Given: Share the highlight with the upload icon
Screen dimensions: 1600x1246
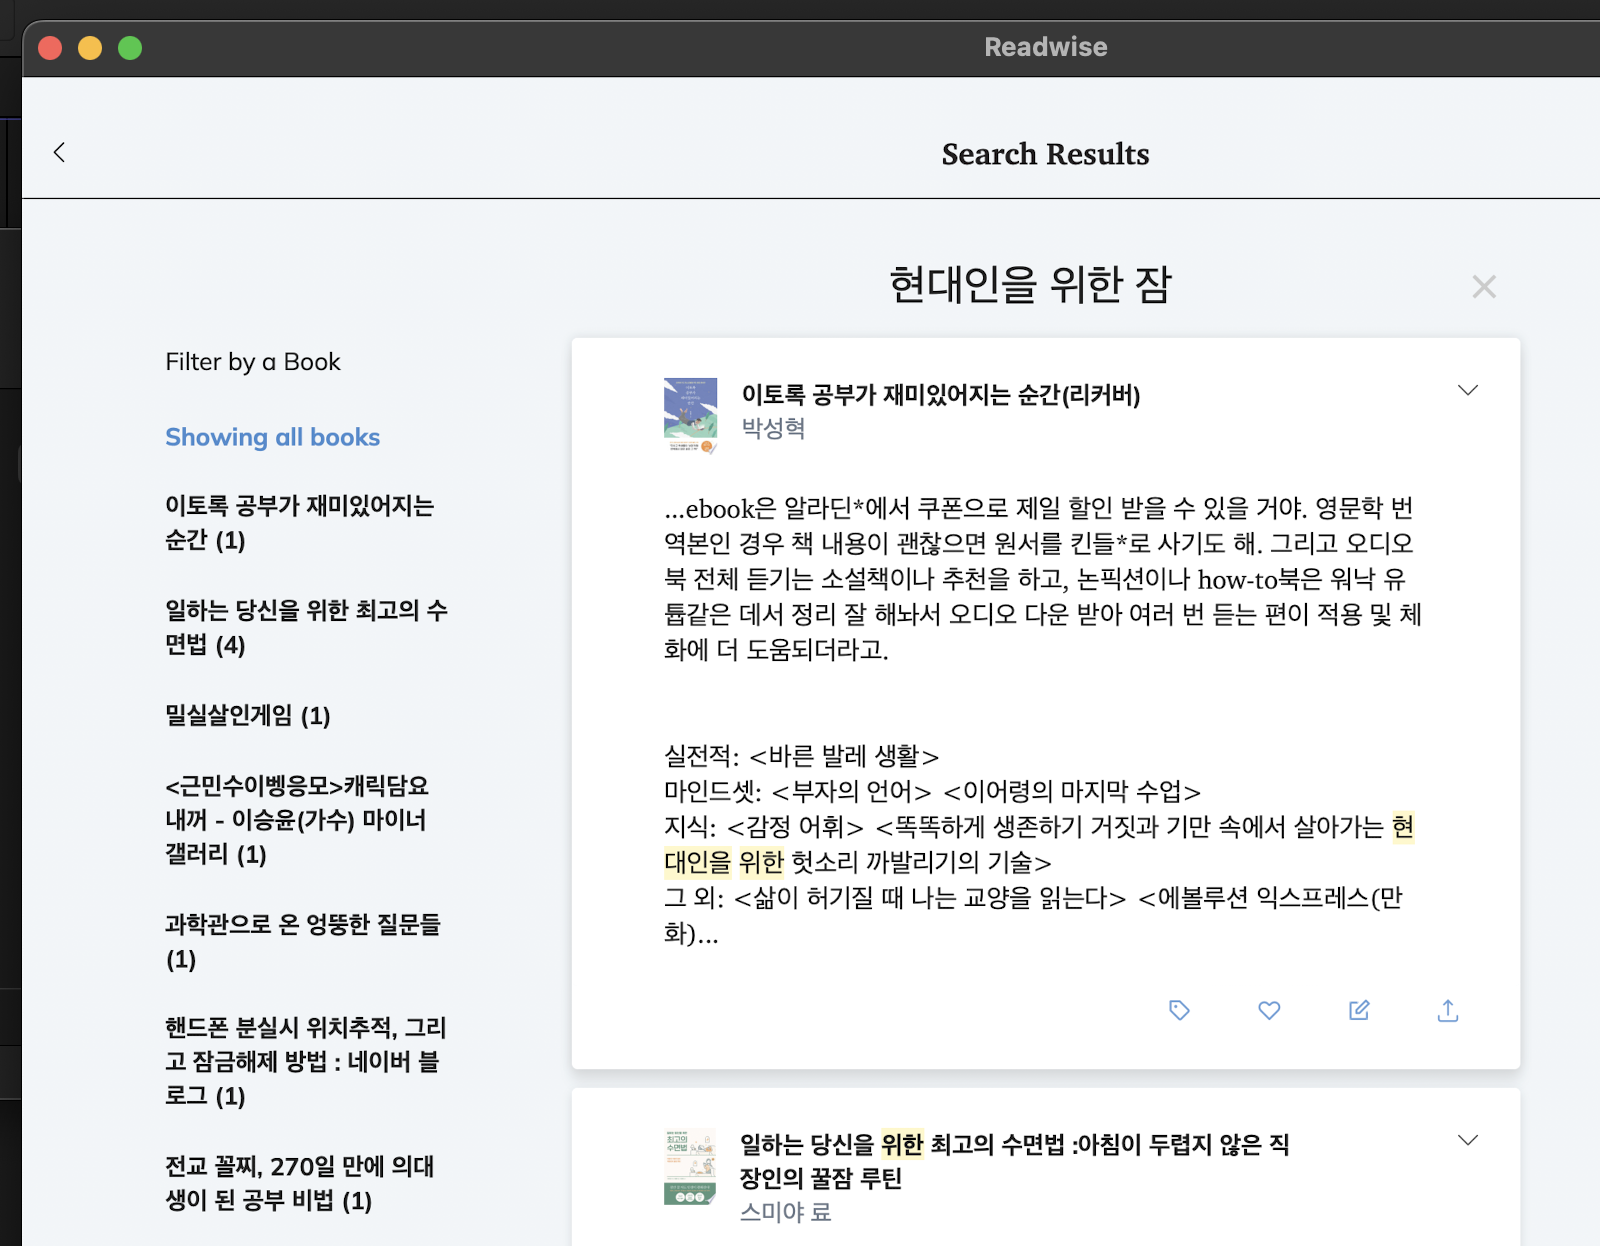Looking at the screenshot, I should [1448, 1010].
